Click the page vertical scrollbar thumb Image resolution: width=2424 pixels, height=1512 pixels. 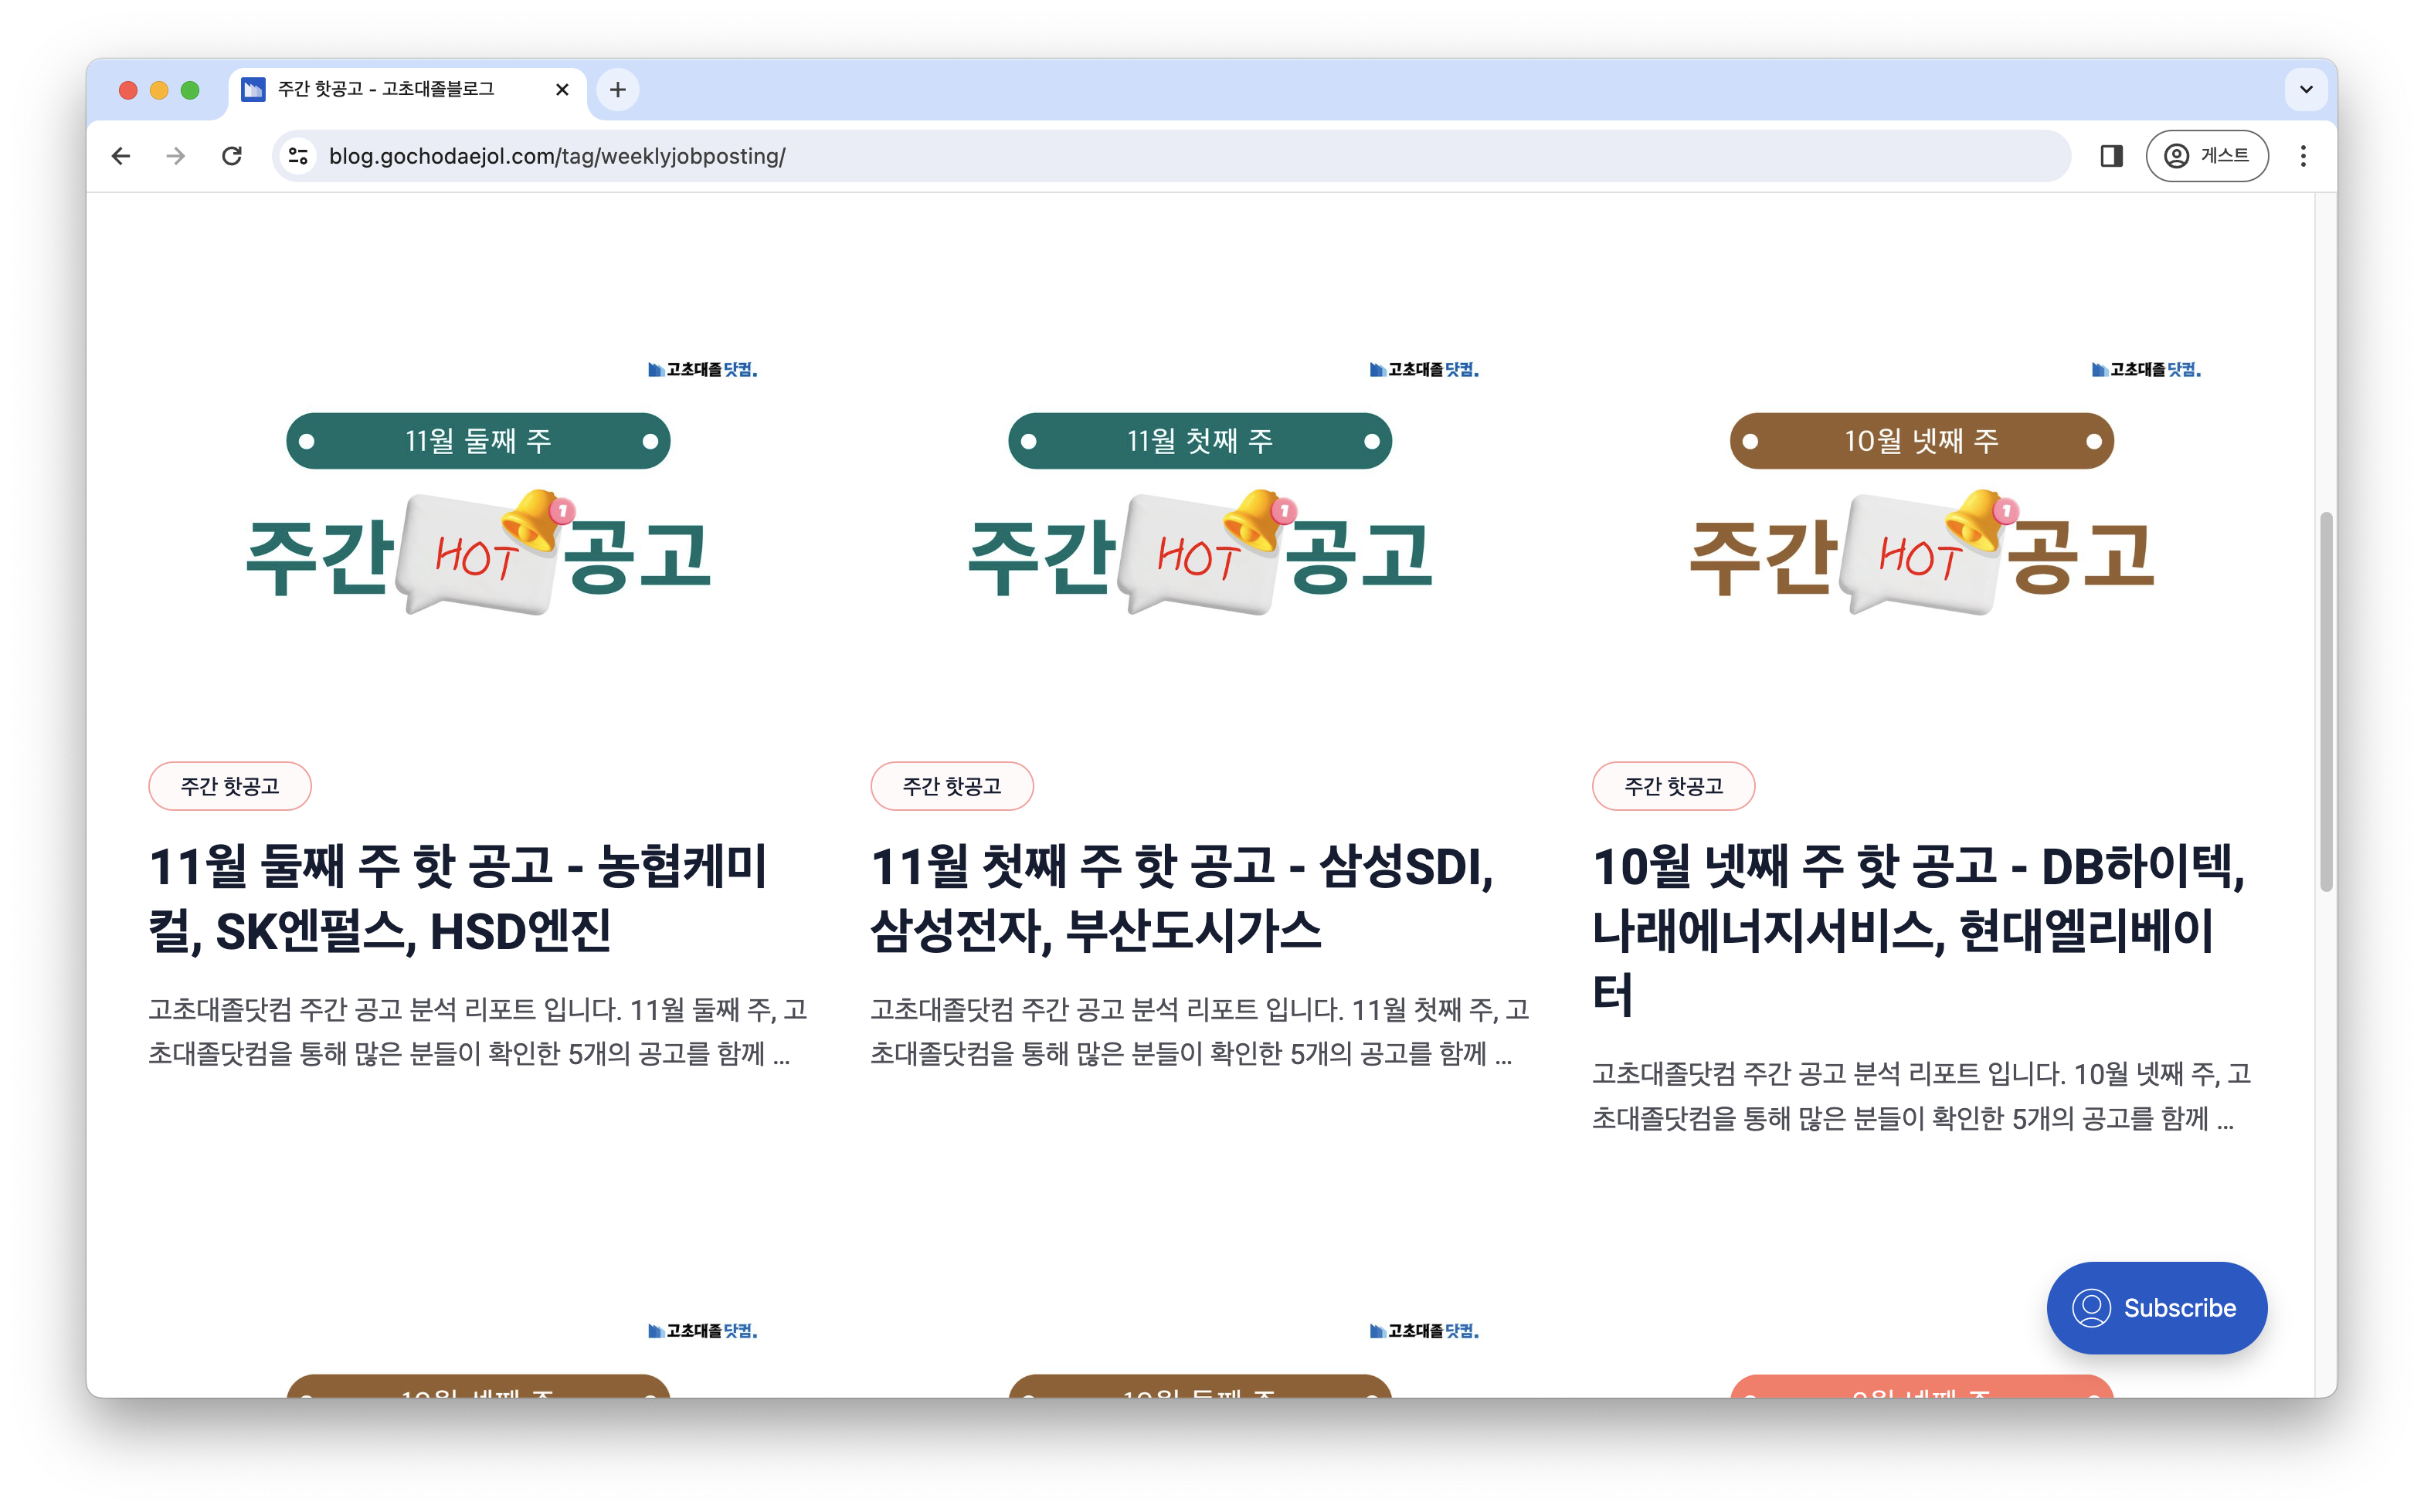click(x=2326, y=702)
